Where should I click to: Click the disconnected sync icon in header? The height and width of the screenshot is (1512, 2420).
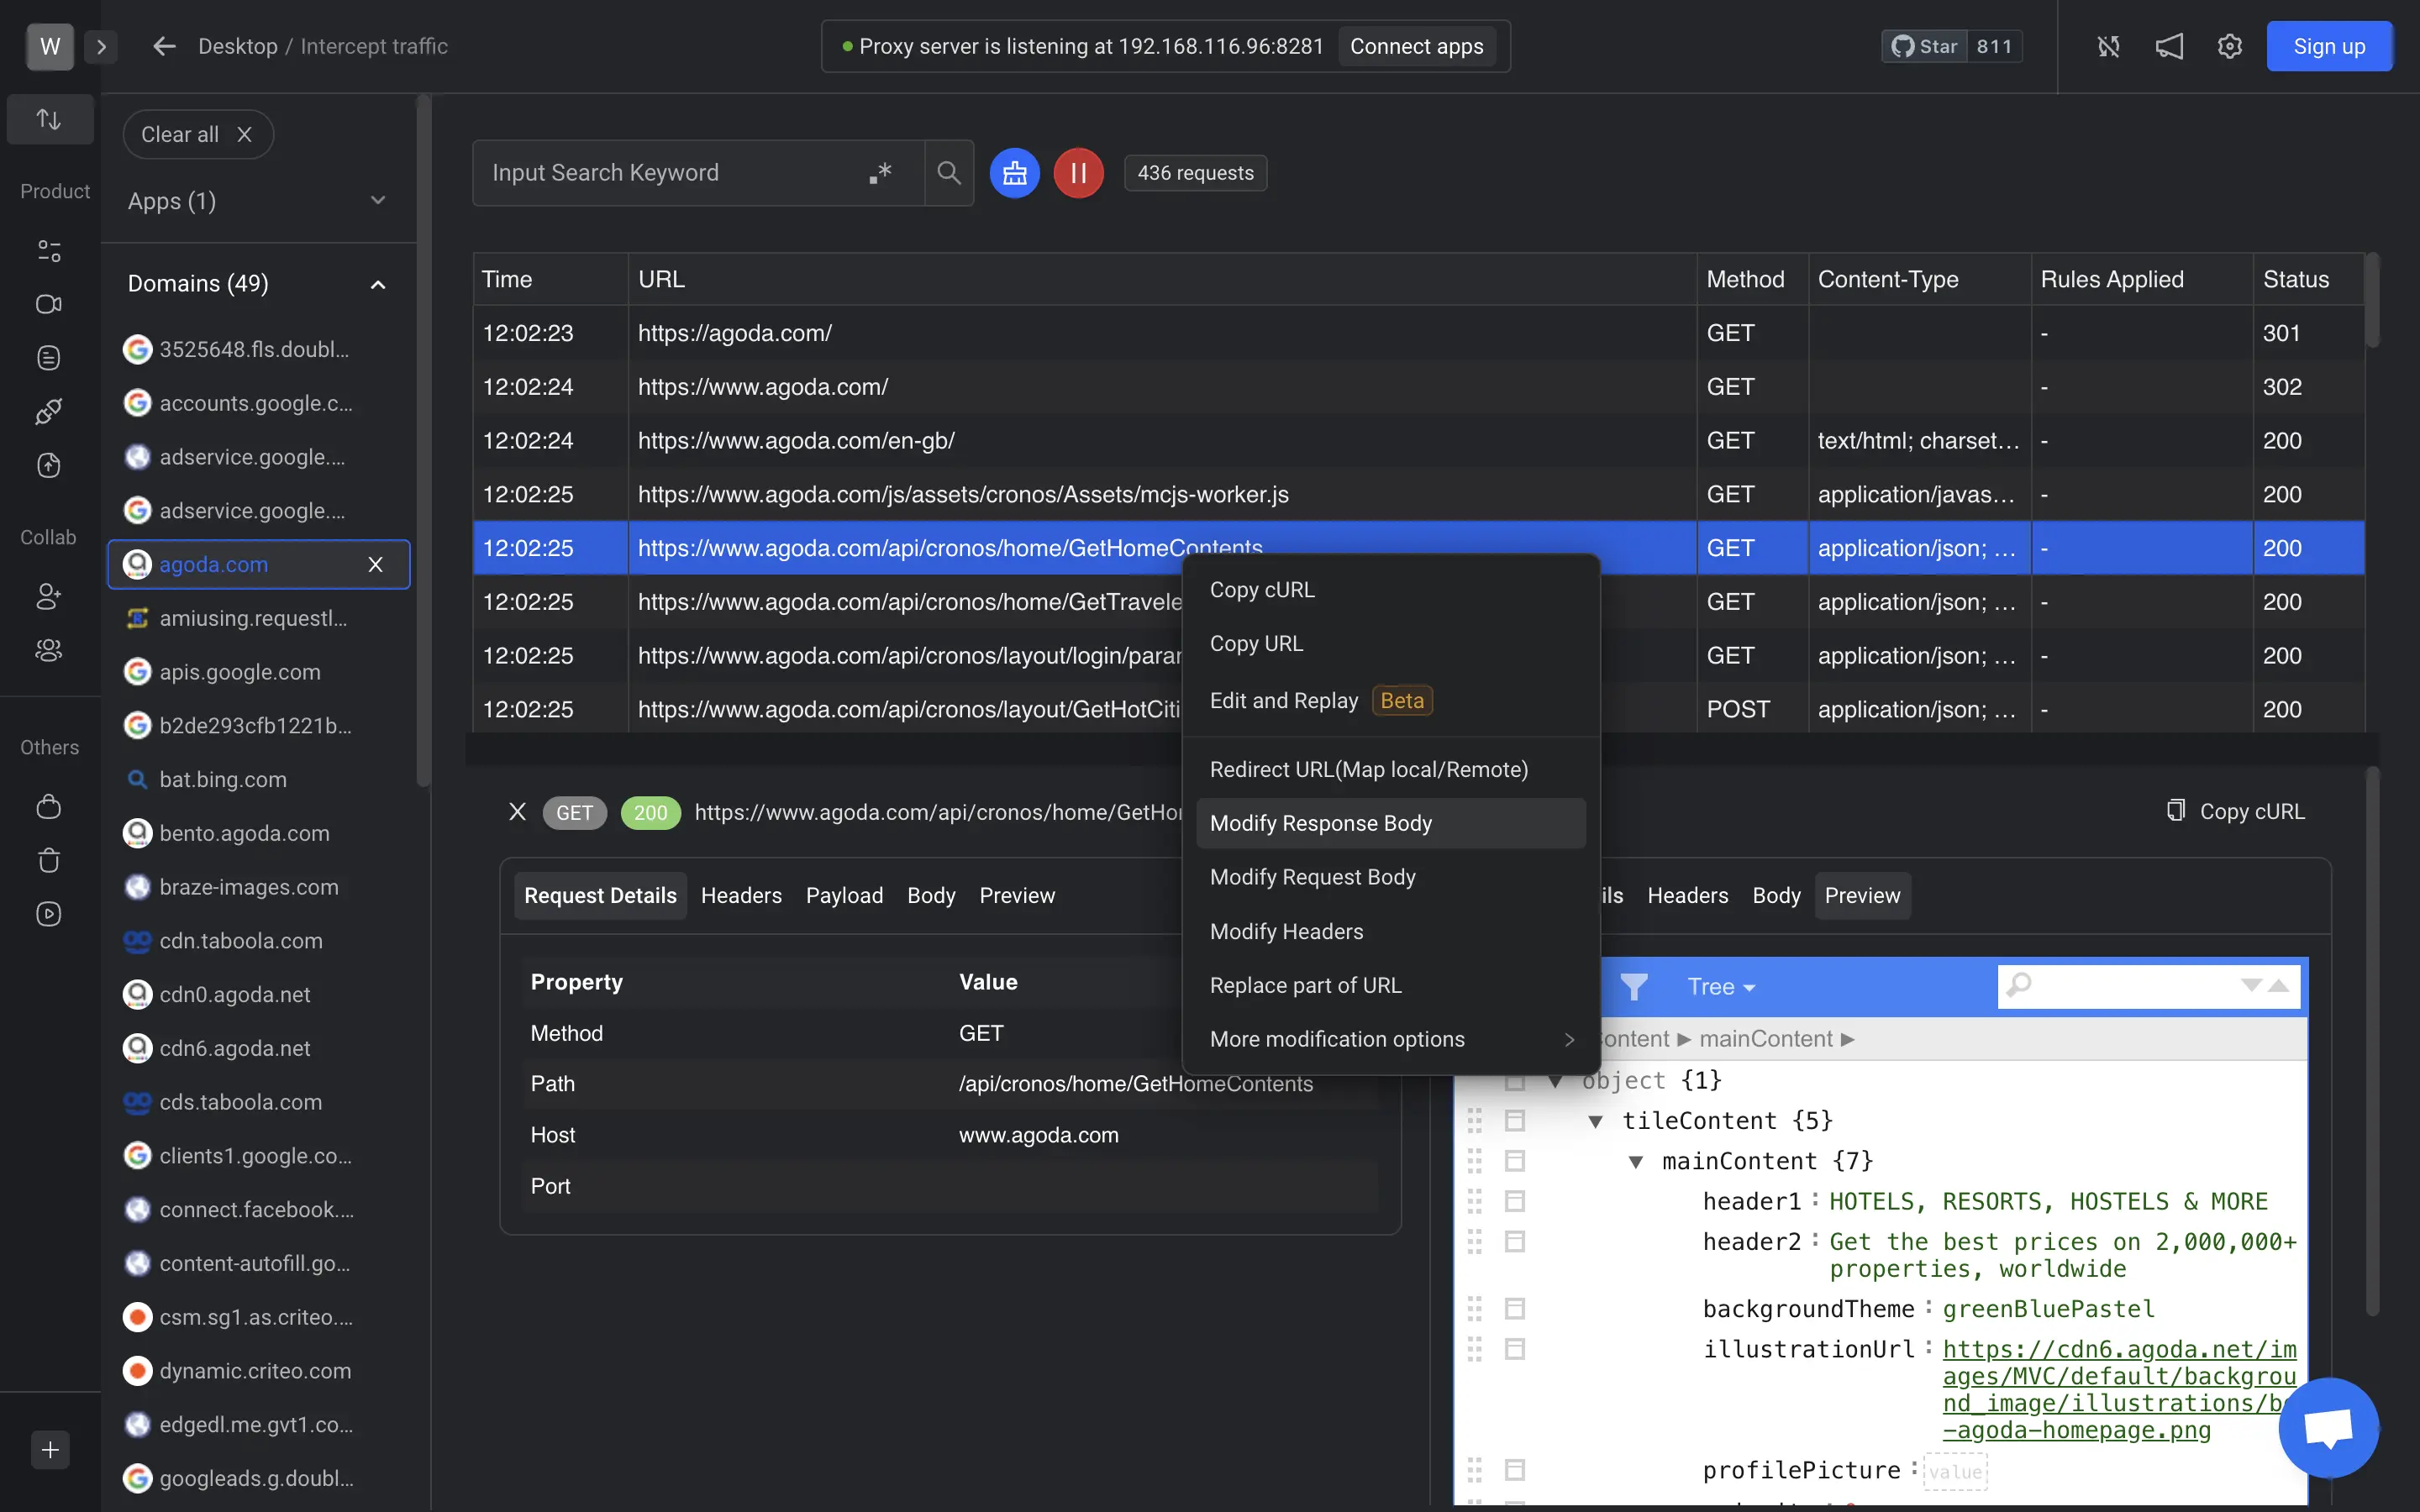click(2109, 46)
